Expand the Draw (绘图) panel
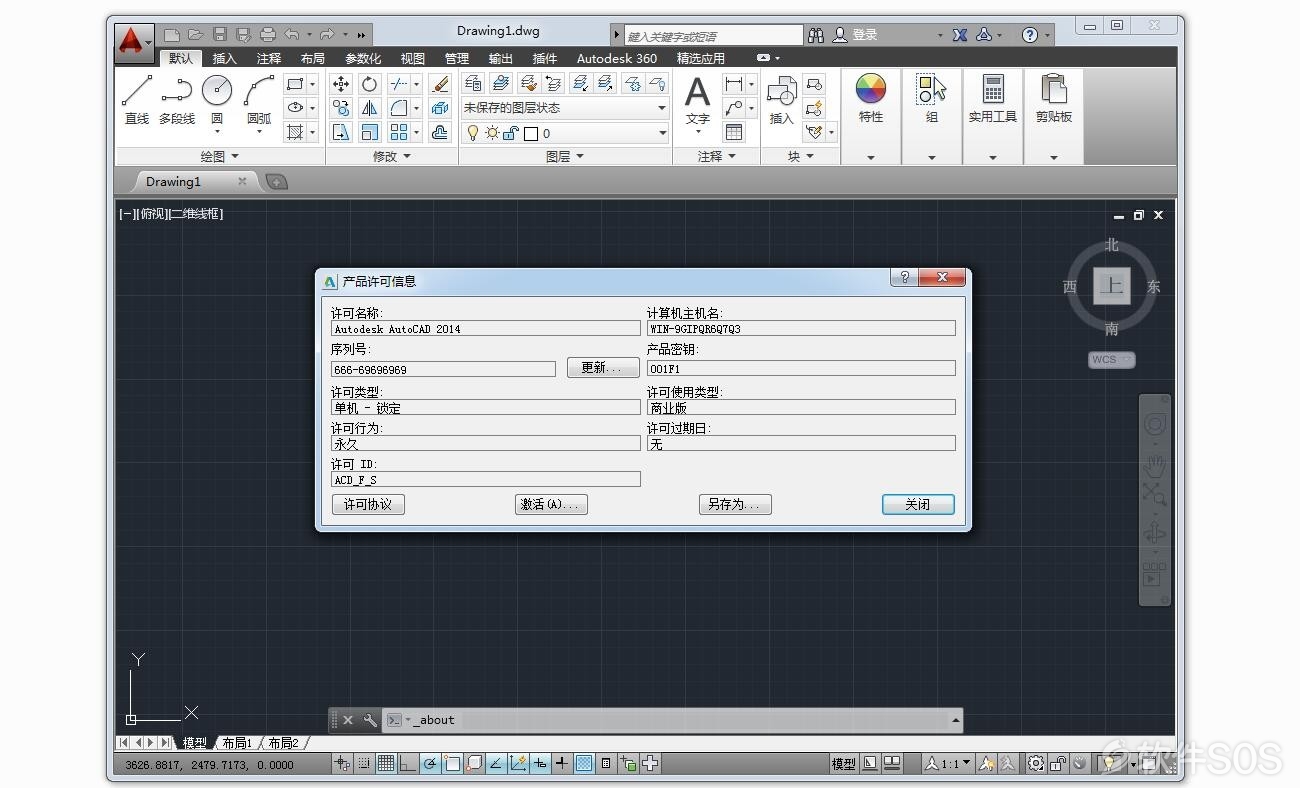Viewport: 1300px width, 788px height. [x=220, y=156]
